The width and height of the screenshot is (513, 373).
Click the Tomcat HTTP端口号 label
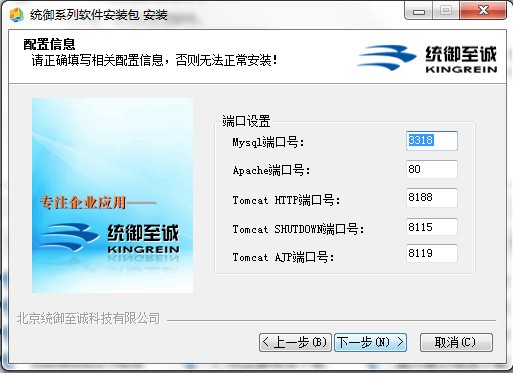(286, 200)
